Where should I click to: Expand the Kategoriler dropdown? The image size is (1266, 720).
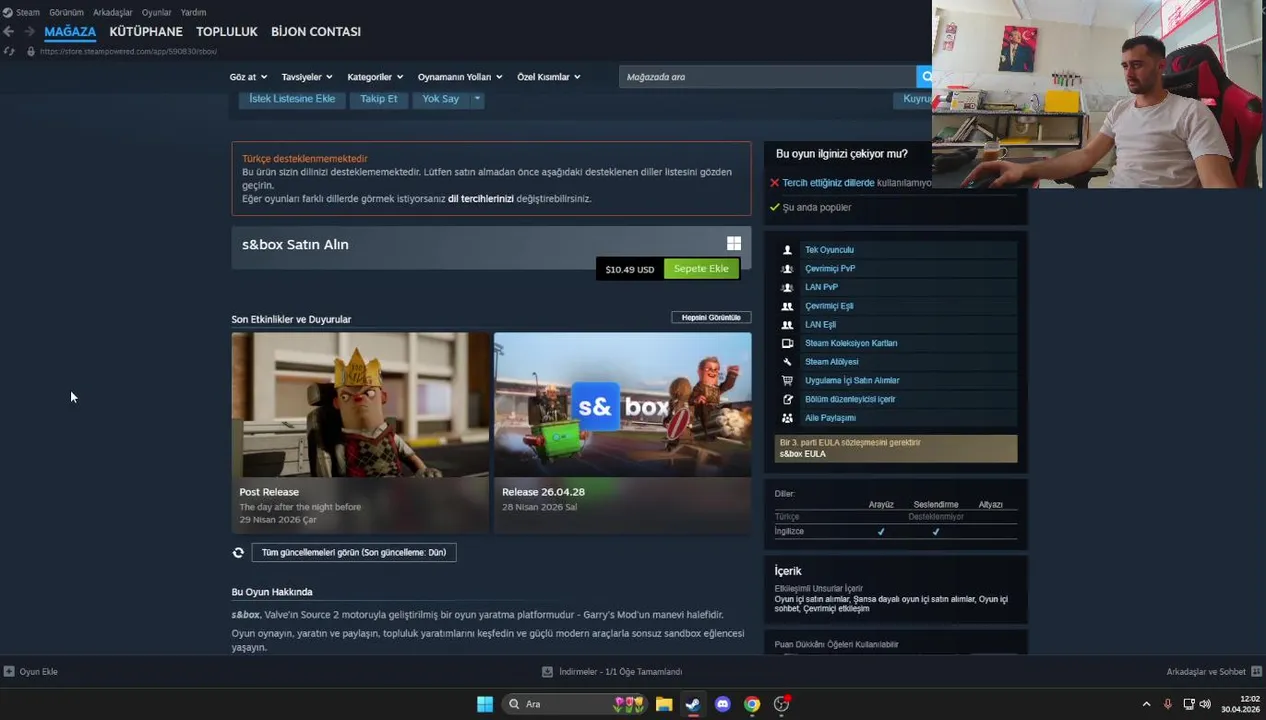[375, 77]
